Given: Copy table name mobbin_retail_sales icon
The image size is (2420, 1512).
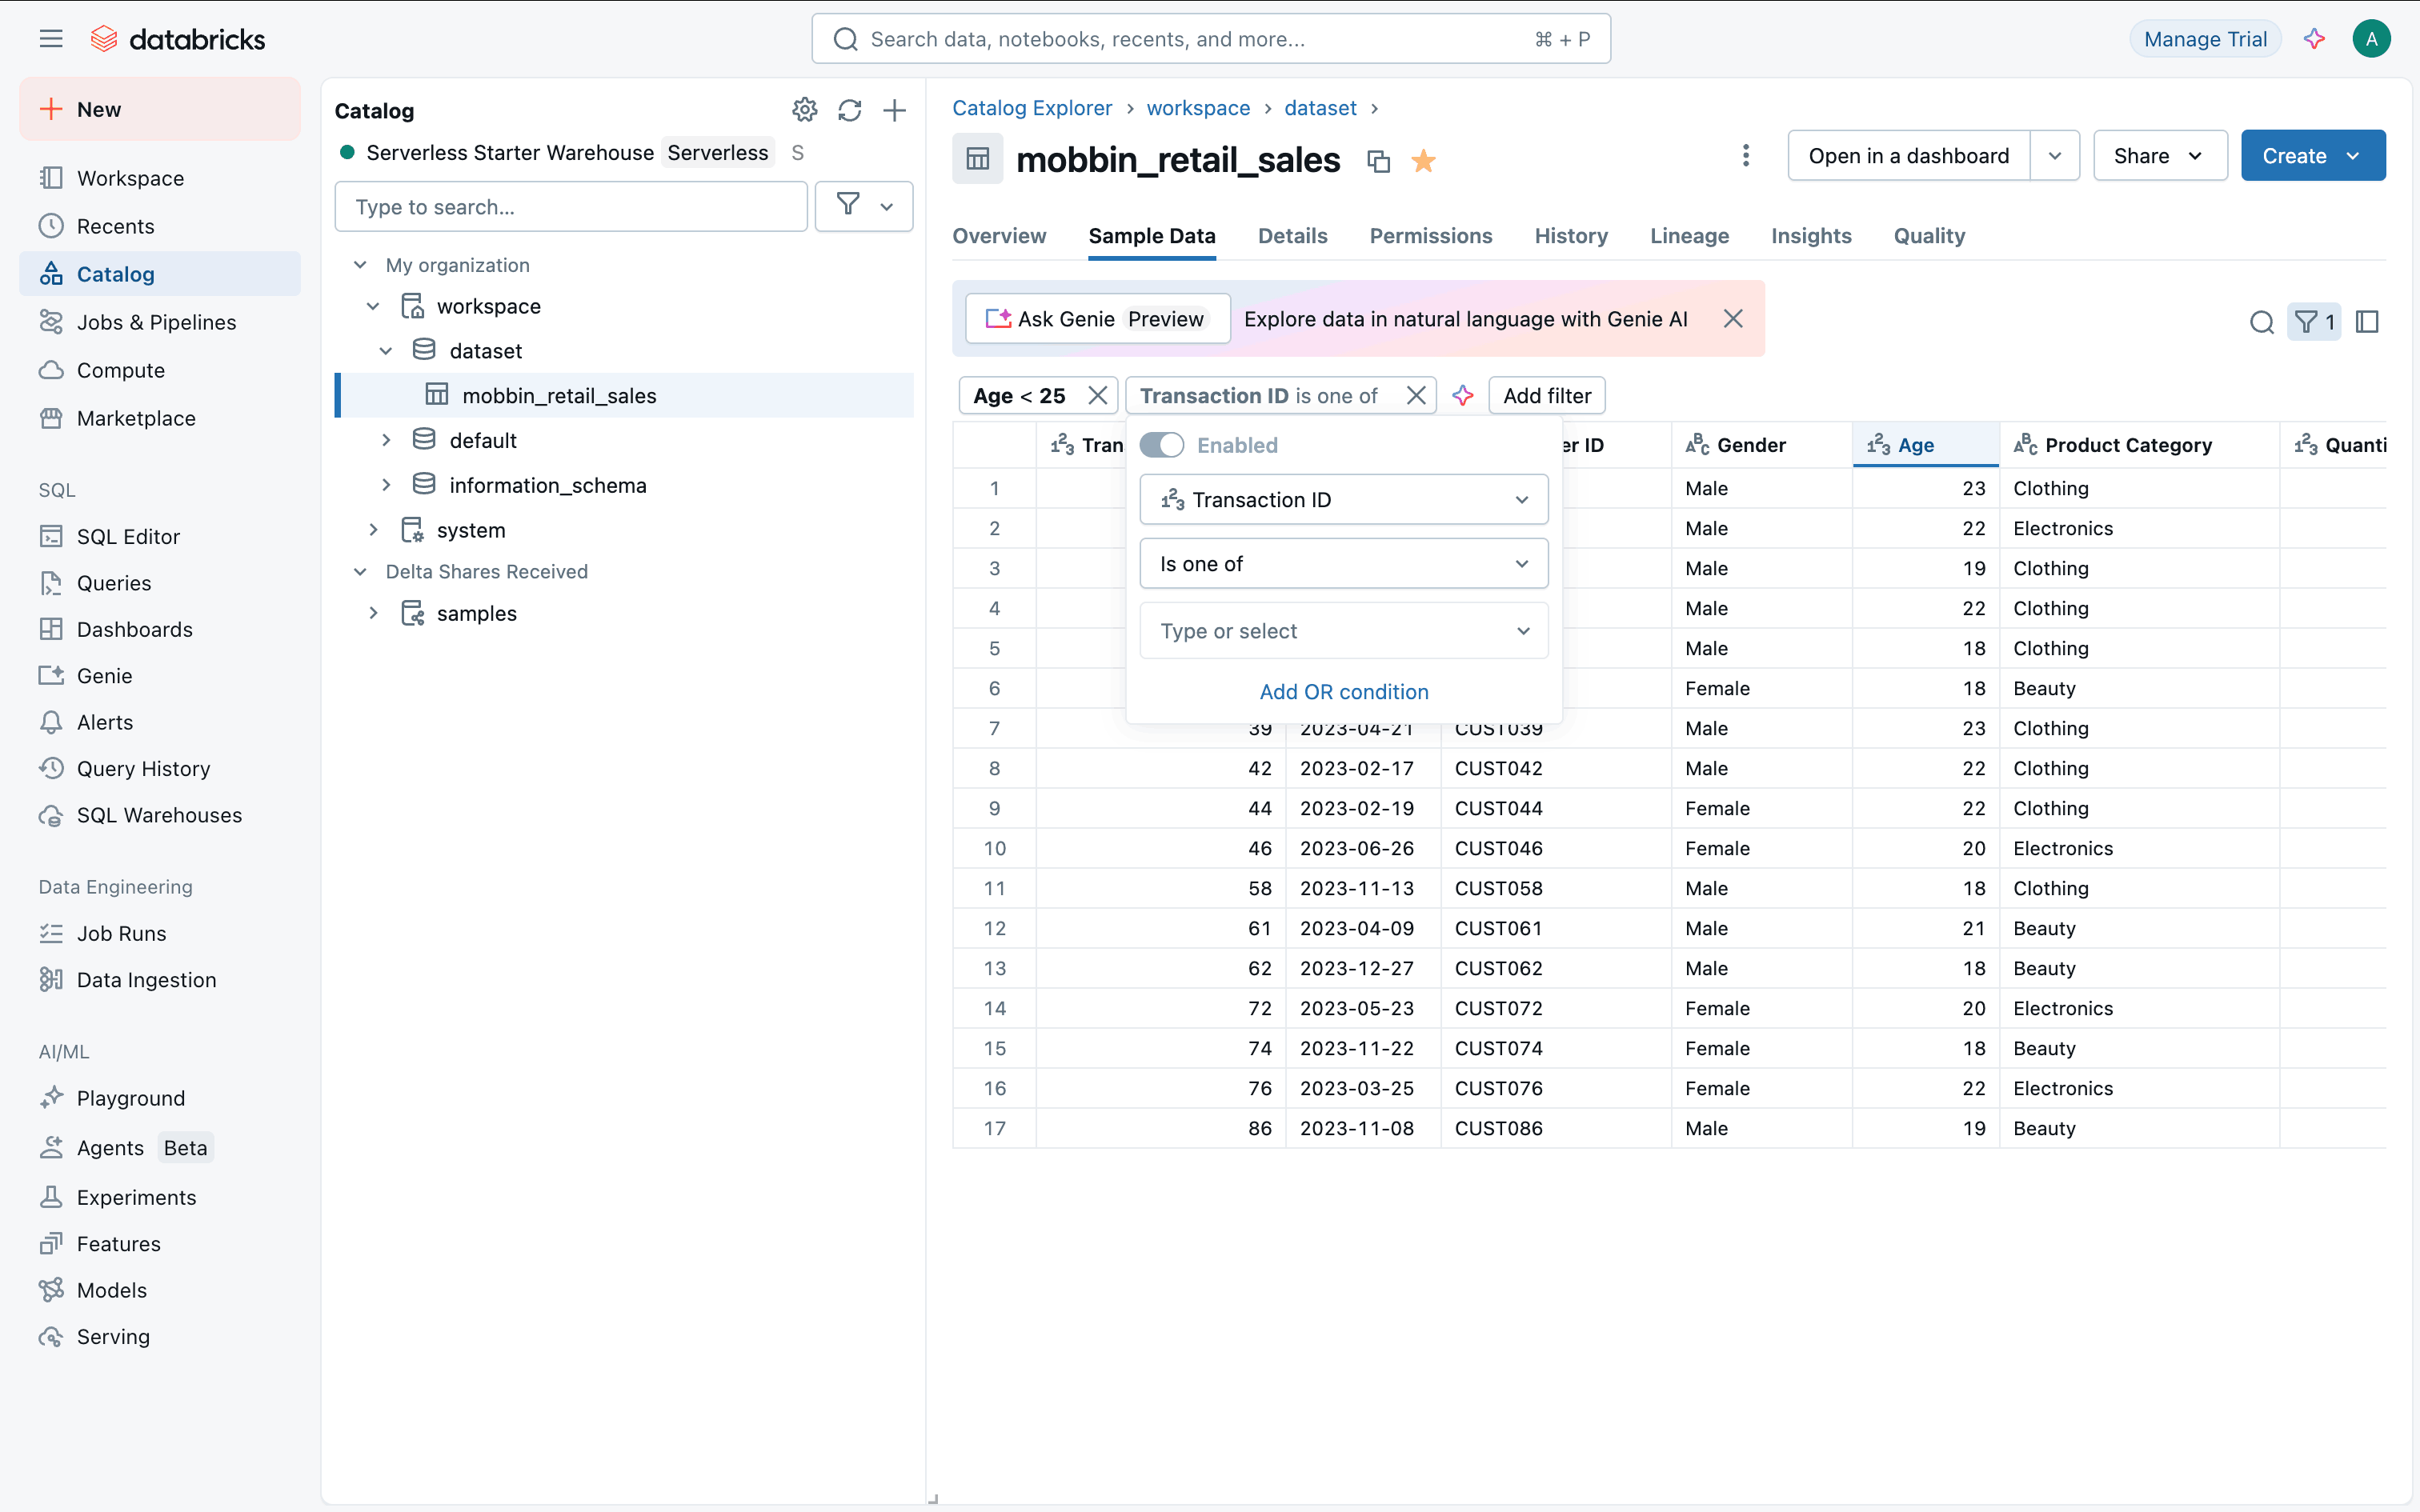Looking at the screenshot, I should coord(1378,161).
